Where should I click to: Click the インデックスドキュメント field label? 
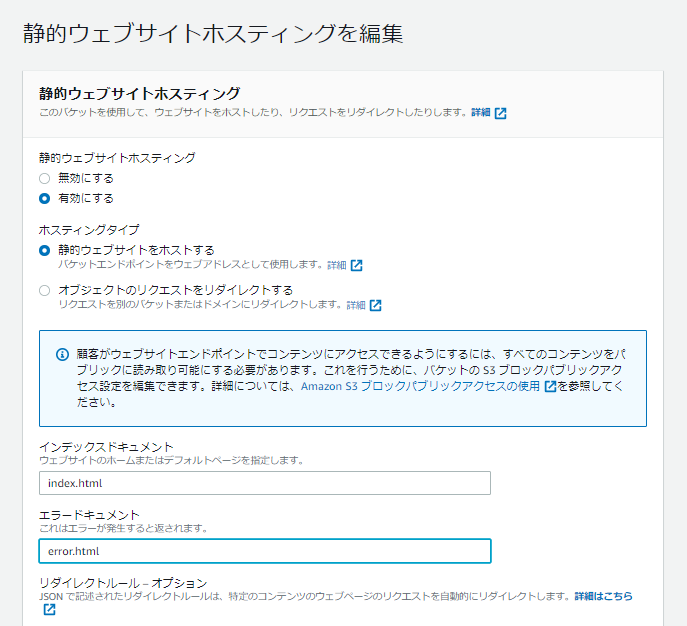pyautogui.click(x=106, y=446)
